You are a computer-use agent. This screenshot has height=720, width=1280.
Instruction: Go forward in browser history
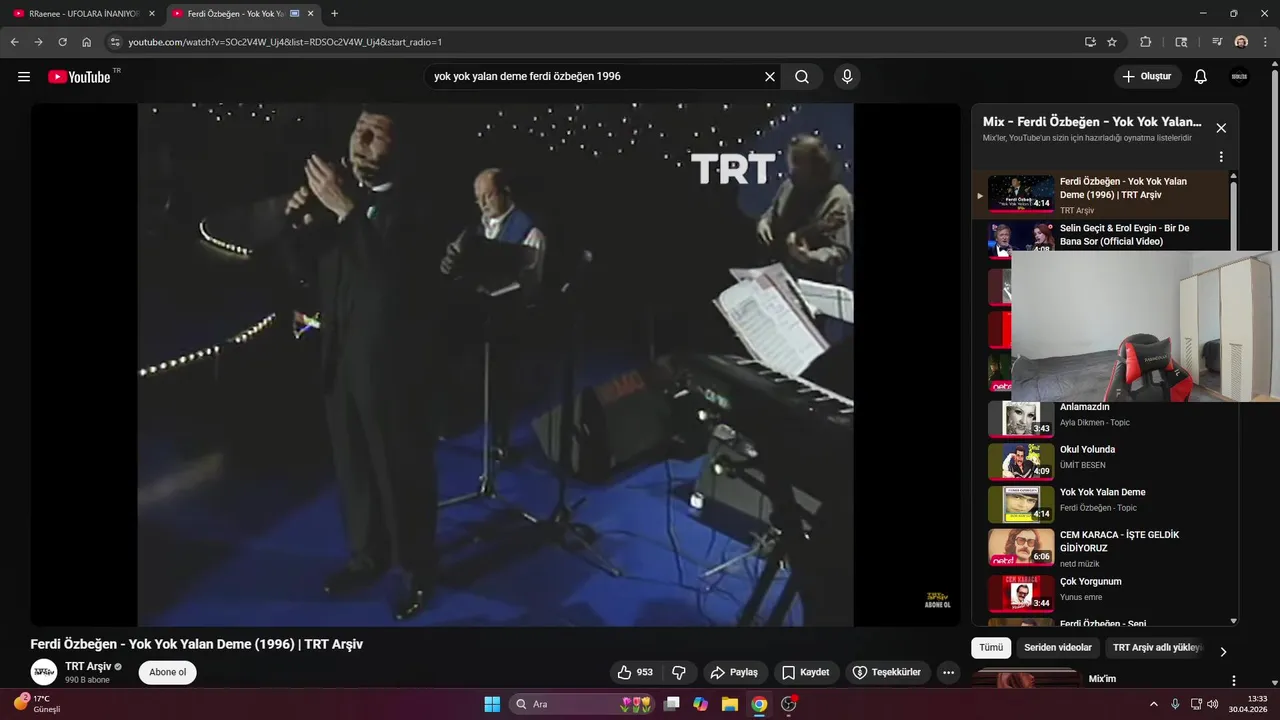point(38,42)
